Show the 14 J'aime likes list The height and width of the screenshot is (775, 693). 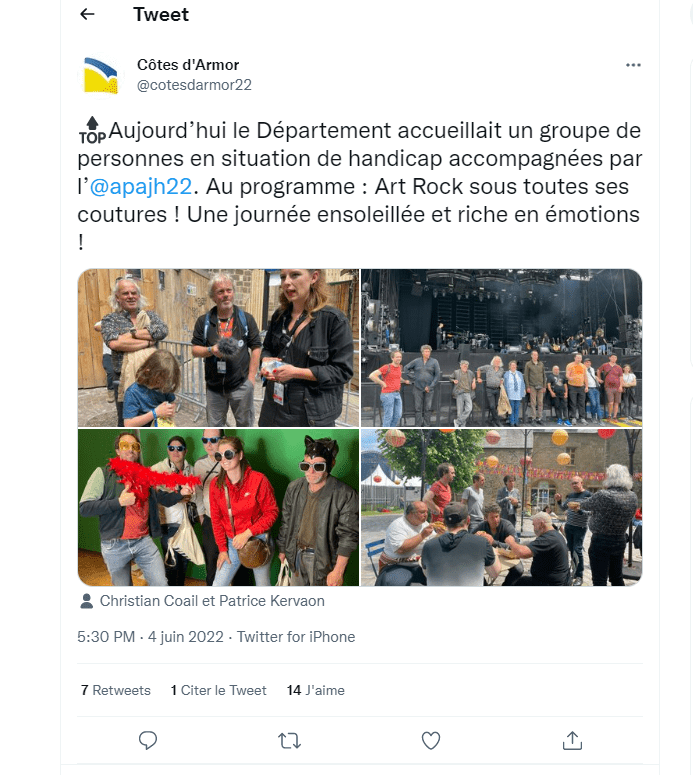316,690
